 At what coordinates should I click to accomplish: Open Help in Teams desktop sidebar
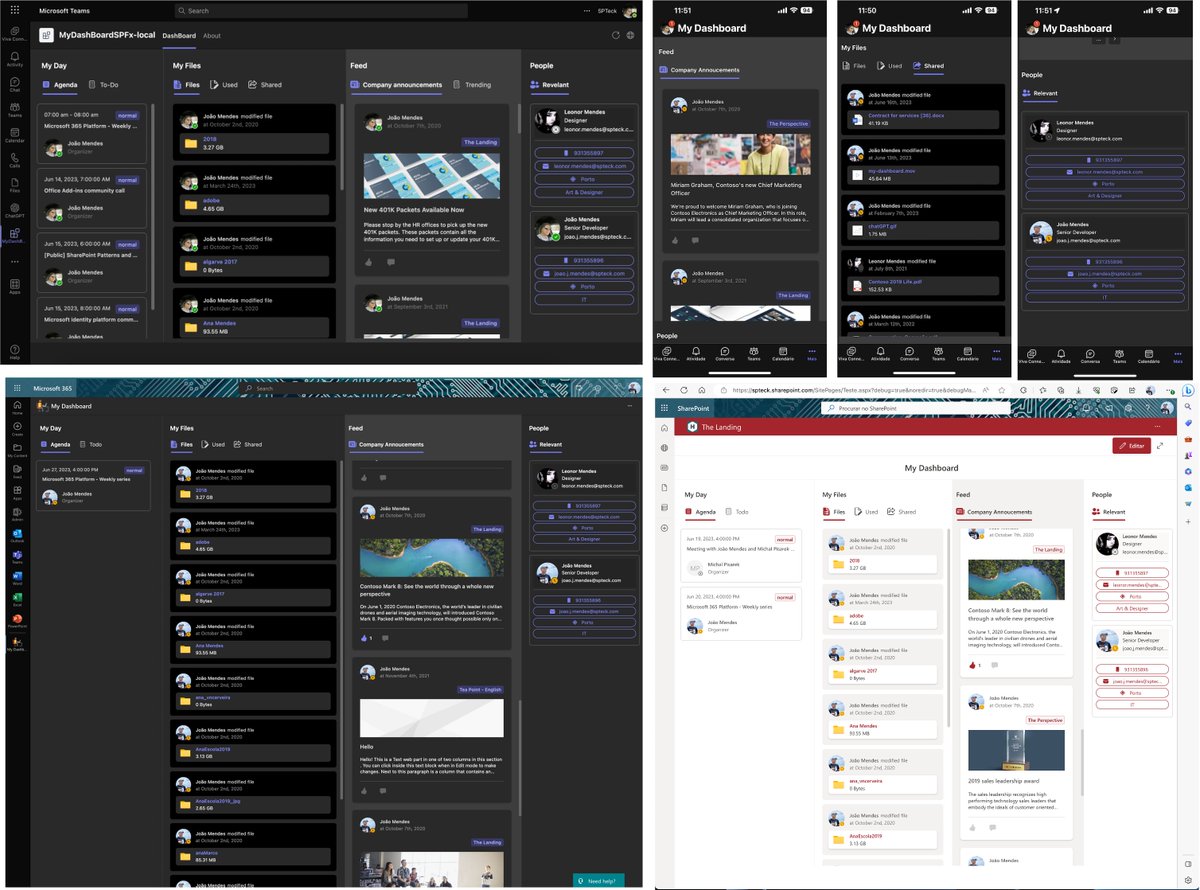coord(14,353)
